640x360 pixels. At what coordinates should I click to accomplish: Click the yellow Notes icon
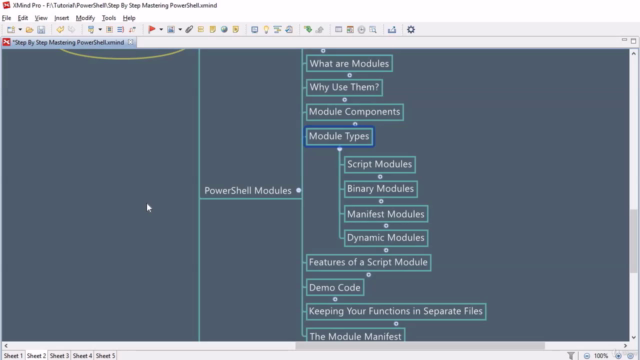click(212, 29)
